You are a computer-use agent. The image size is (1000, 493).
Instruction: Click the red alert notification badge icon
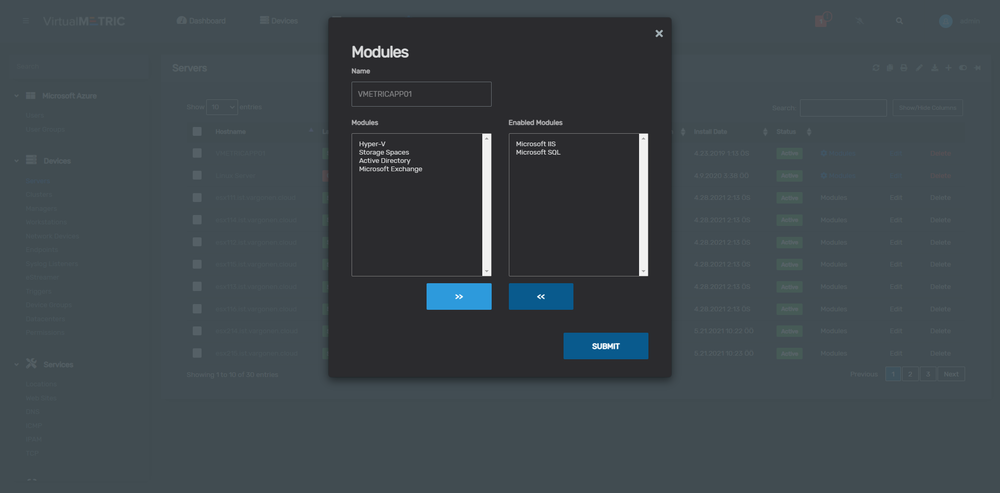point(821,21)
